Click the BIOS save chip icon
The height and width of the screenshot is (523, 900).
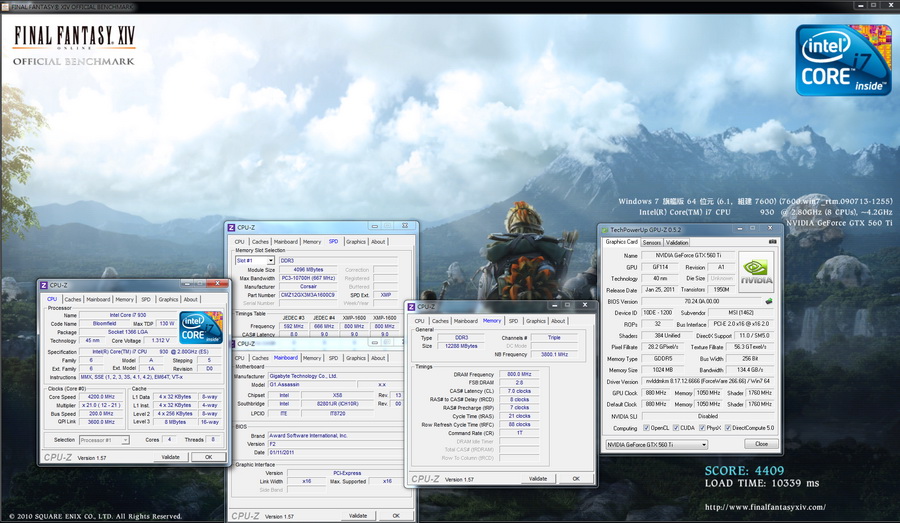[x=769, y=301]
